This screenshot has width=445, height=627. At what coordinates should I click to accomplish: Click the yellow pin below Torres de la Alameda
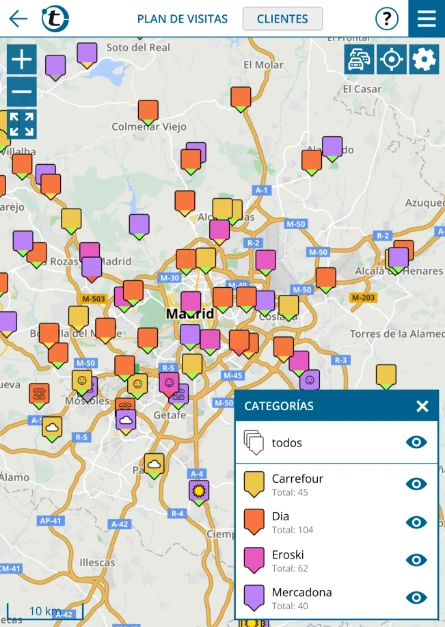click(x=386, y=377)
